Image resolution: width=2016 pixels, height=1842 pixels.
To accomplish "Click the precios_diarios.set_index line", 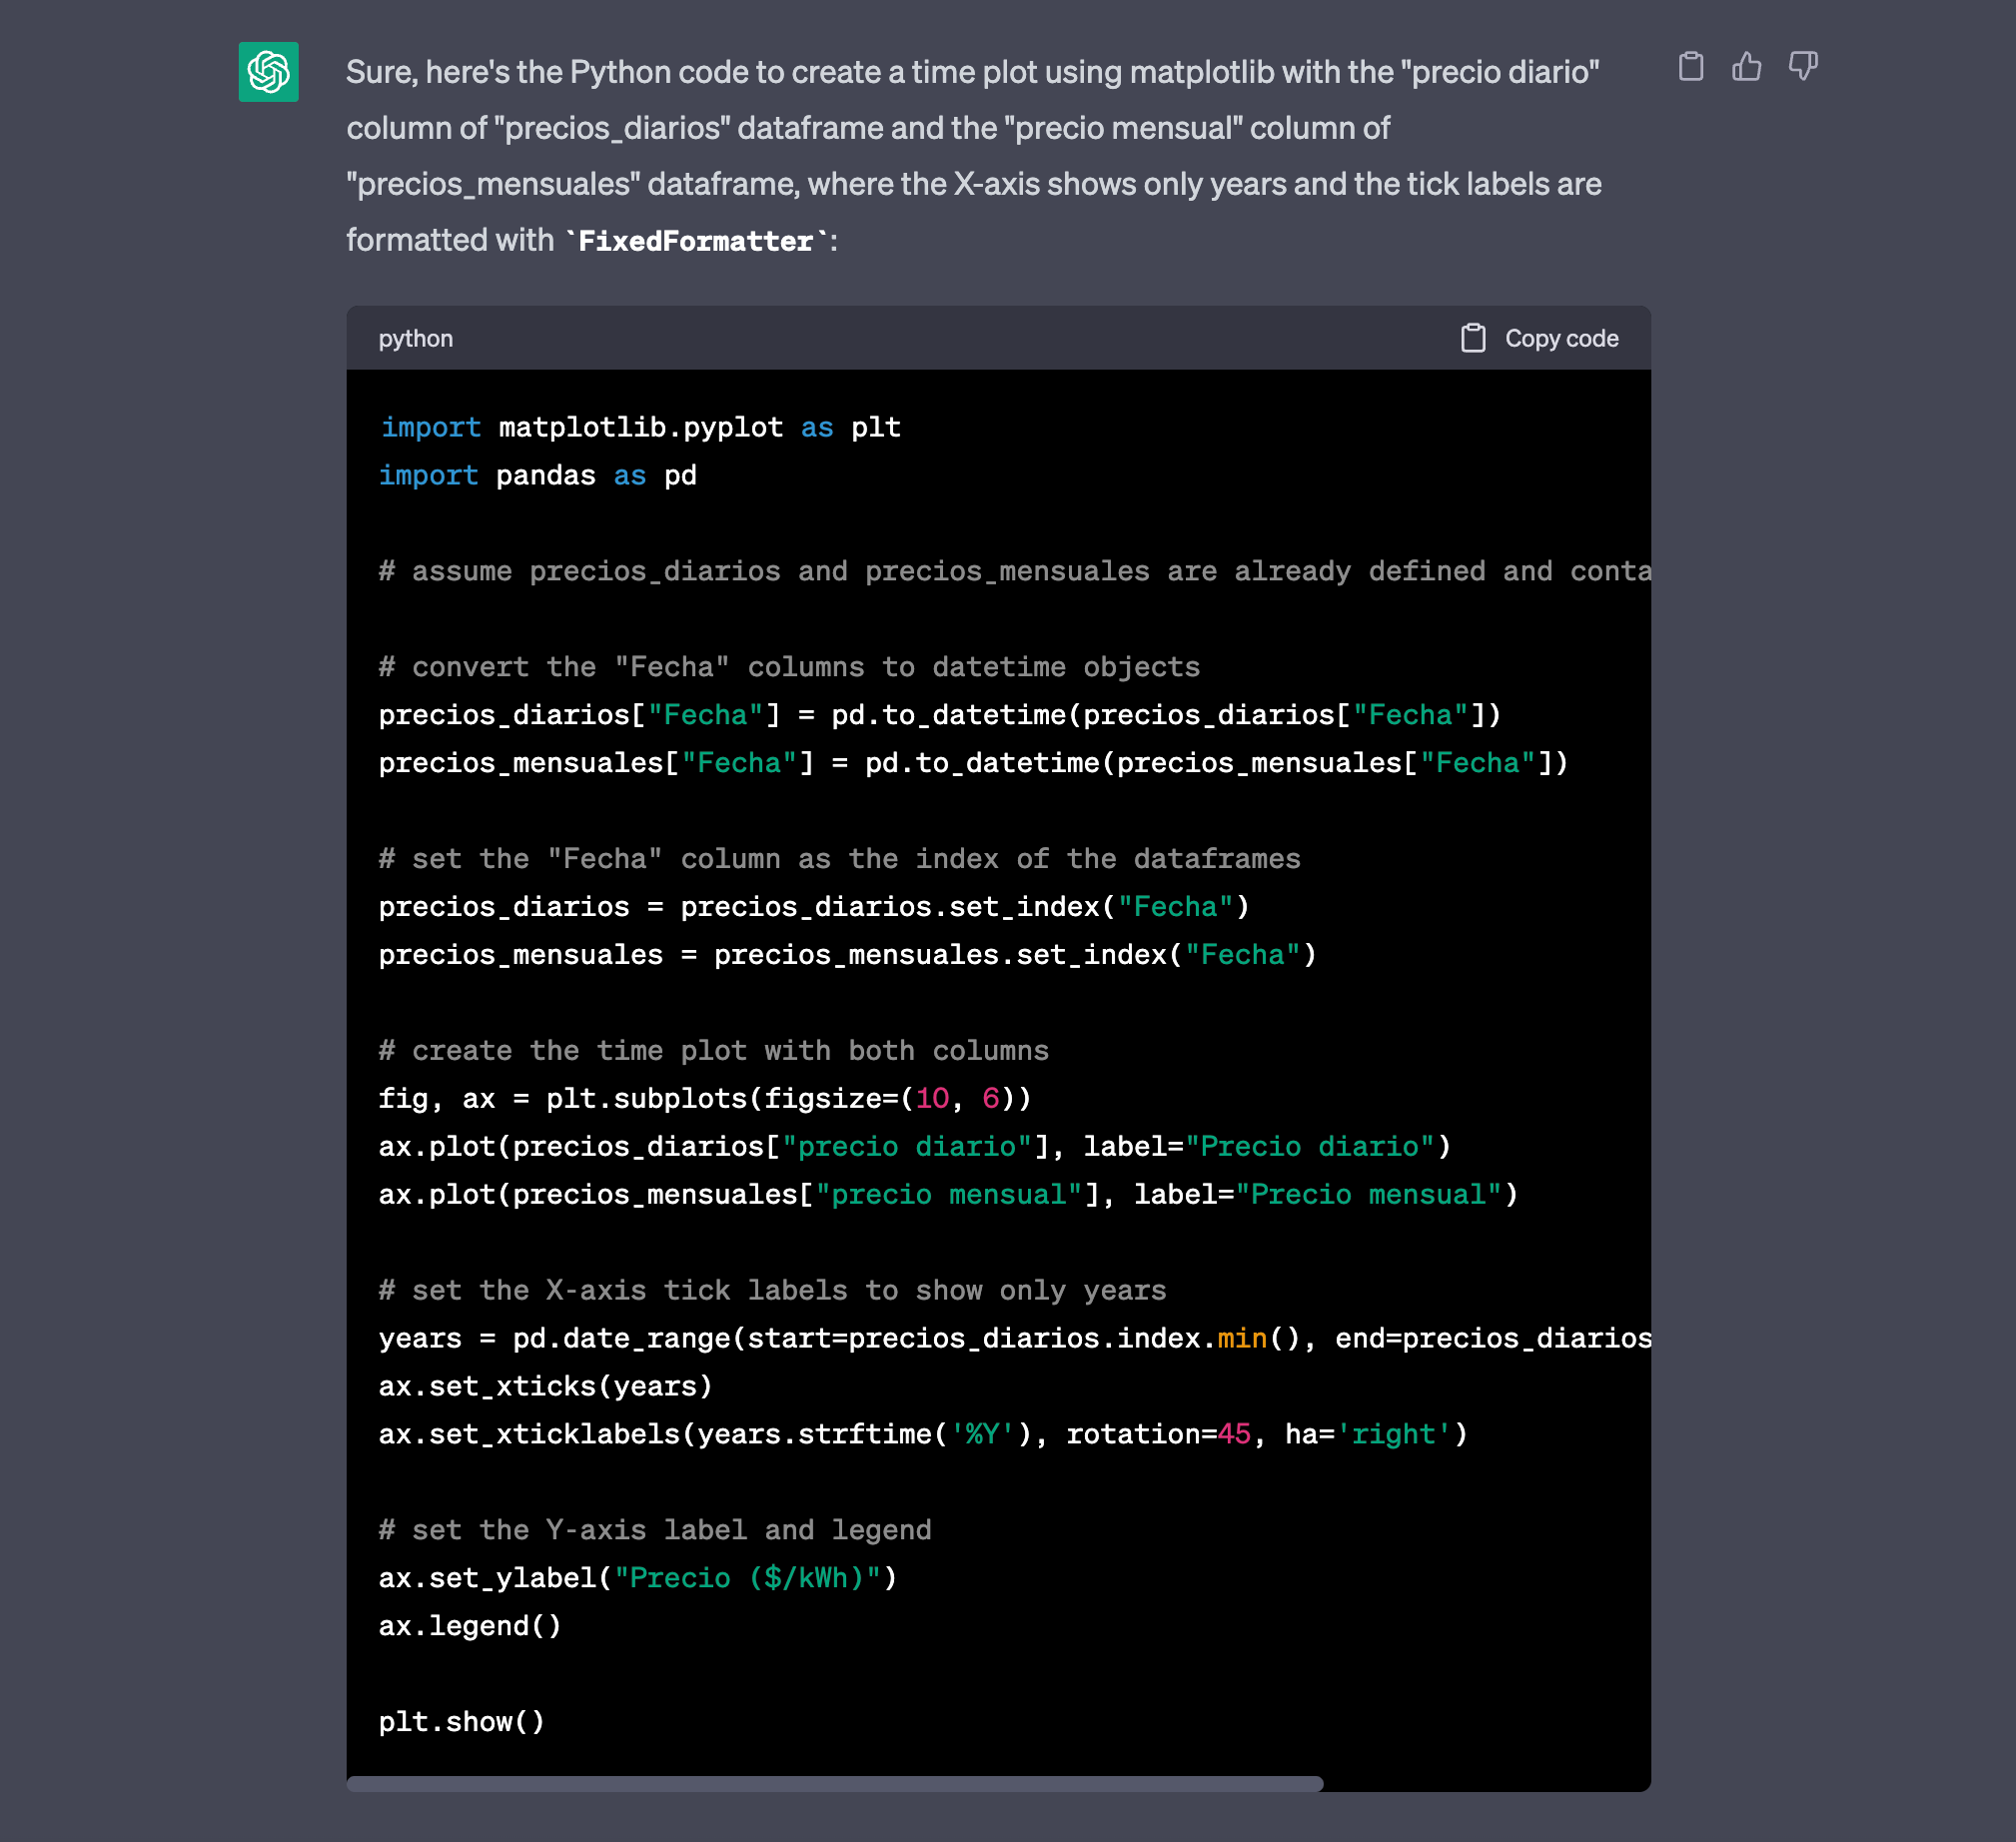I will pyautogui.click(x=814, y=907).
